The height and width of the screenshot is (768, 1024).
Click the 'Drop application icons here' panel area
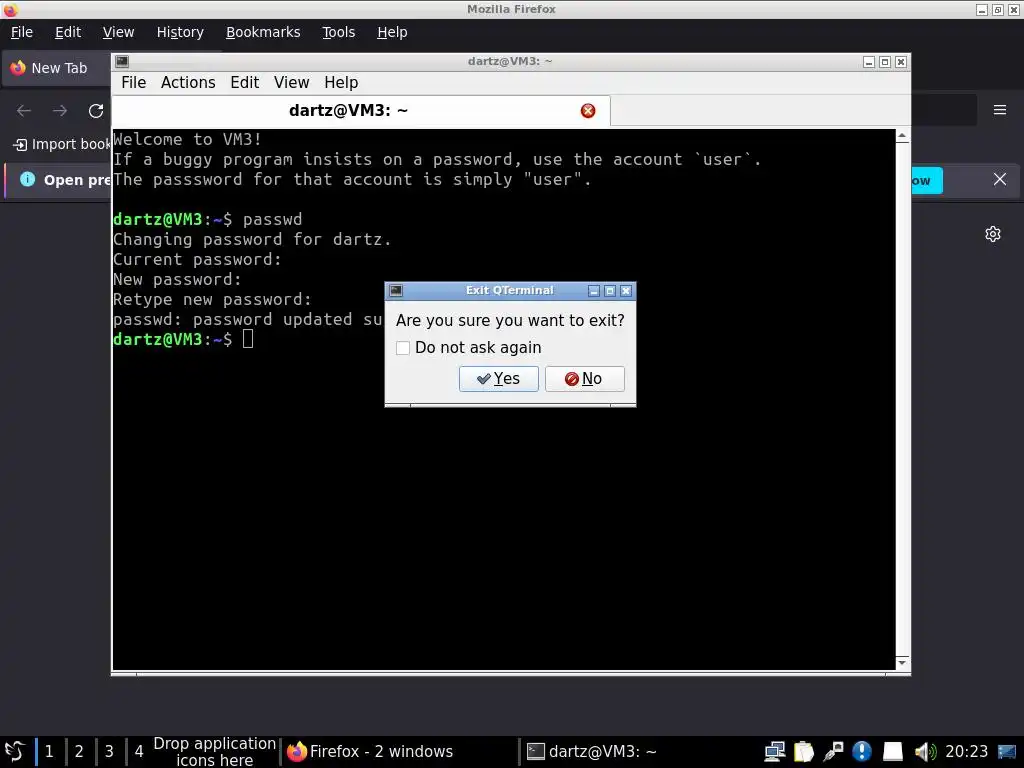pos(214,752)
